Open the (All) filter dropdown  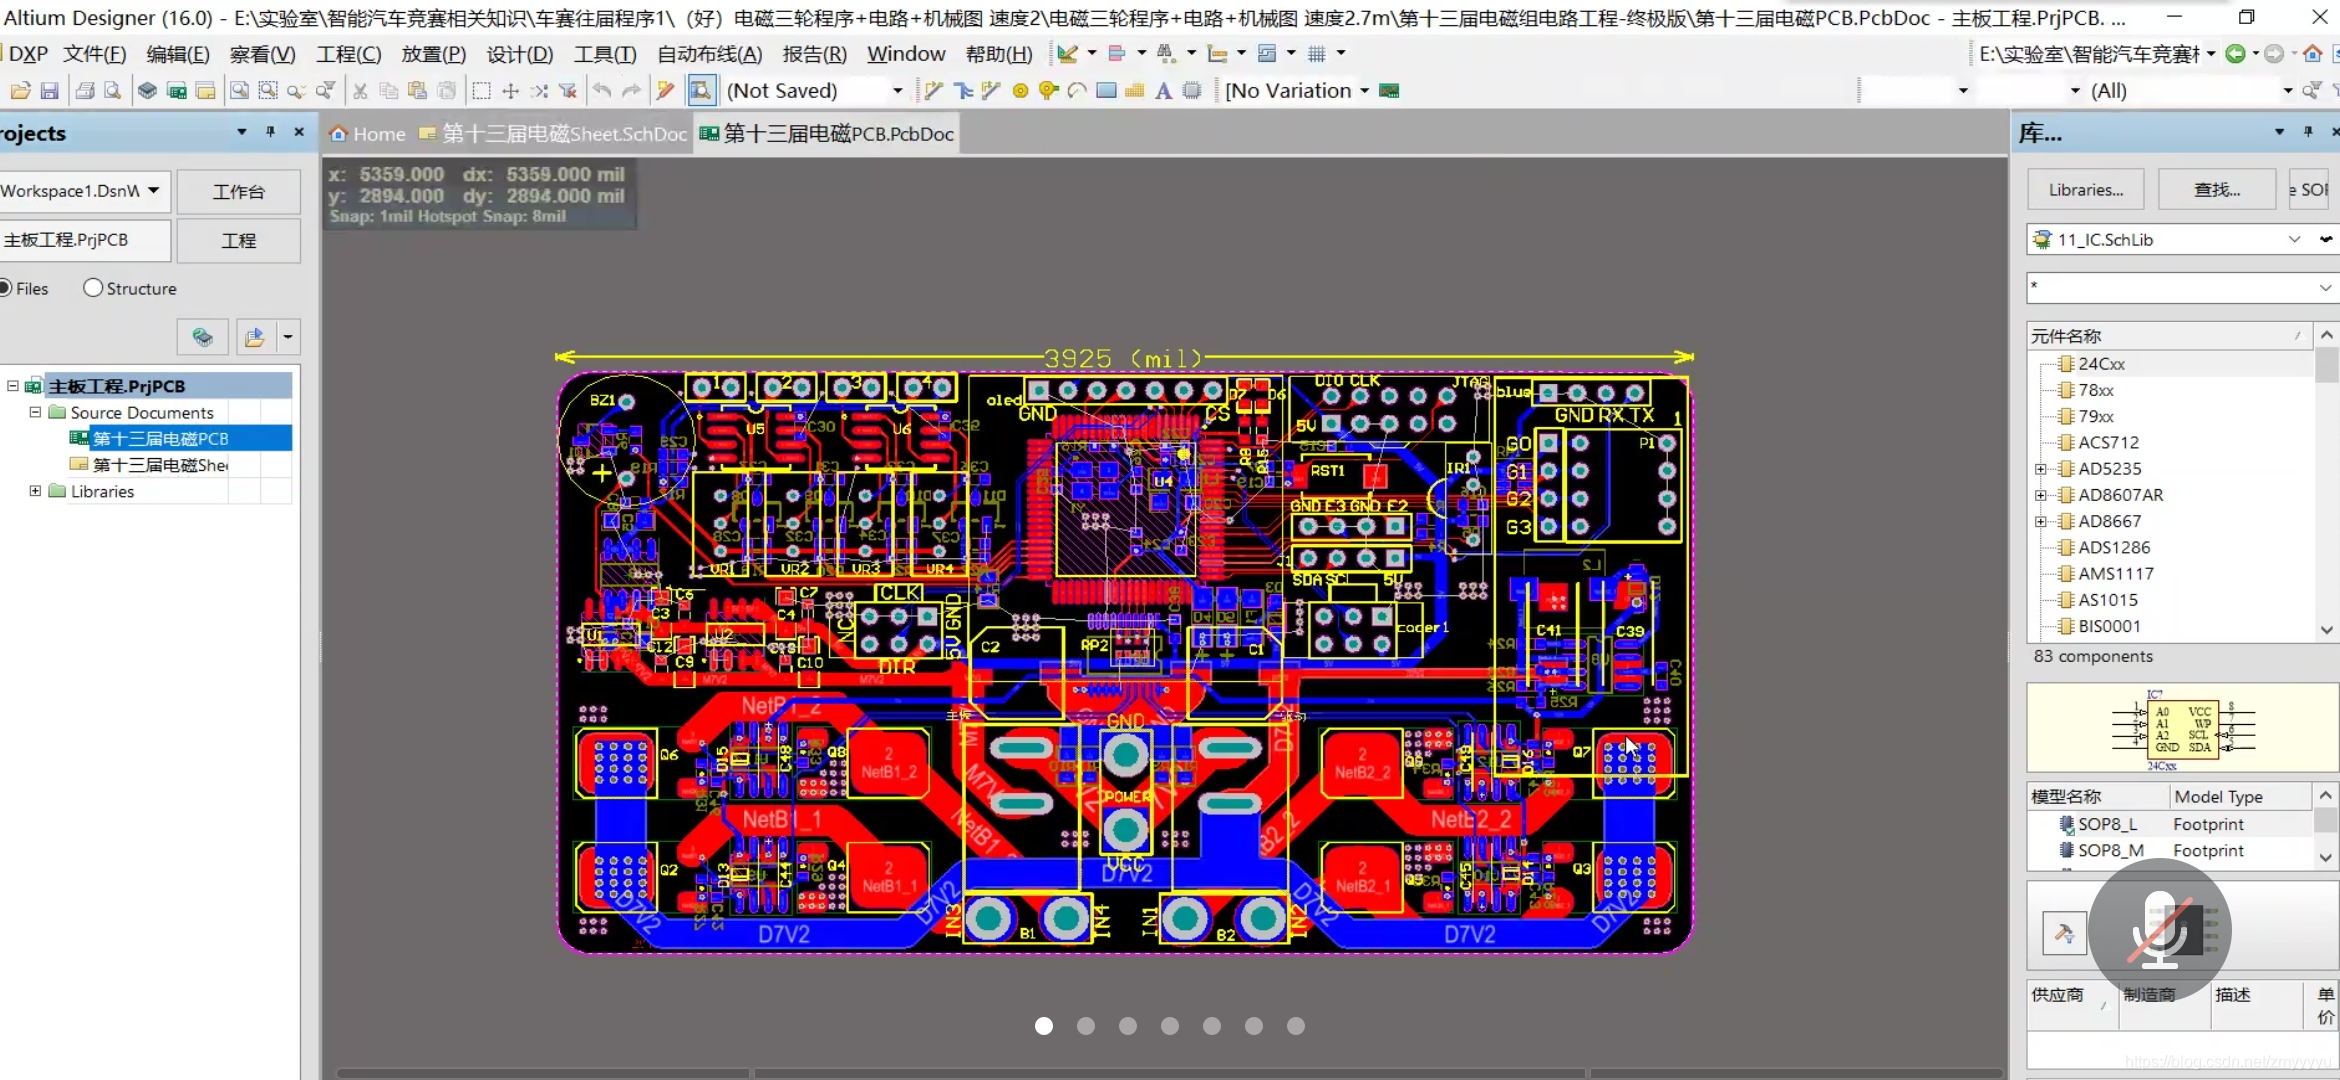[x=2288, y=91]
